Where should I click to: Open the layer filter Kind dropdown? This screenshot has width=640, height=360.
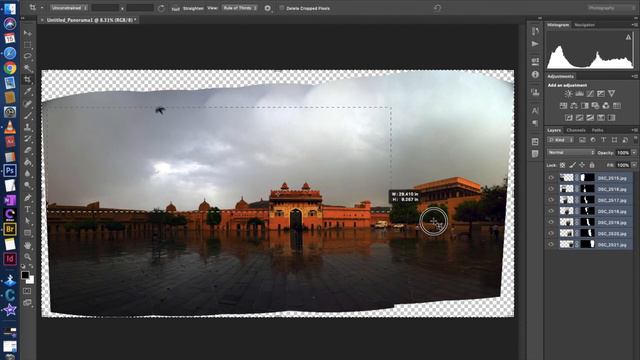pyautogui.click(x=560, y=140)
